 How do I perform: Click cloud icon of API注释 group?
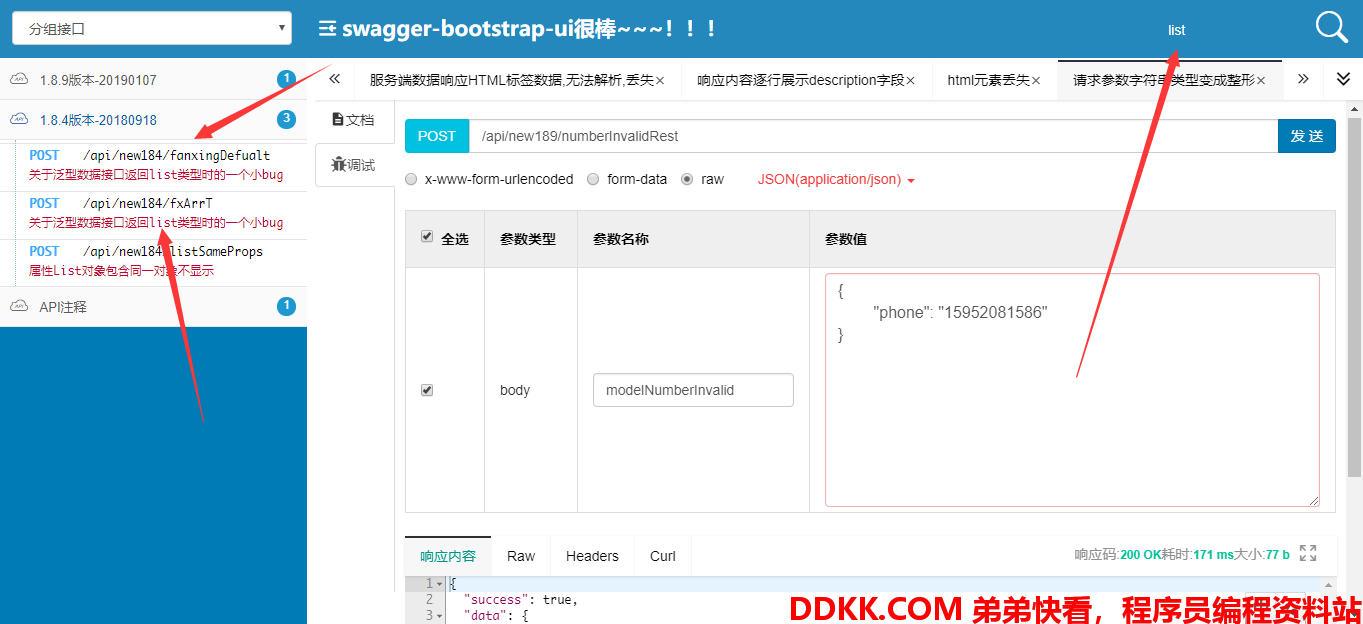pos(18,306)
